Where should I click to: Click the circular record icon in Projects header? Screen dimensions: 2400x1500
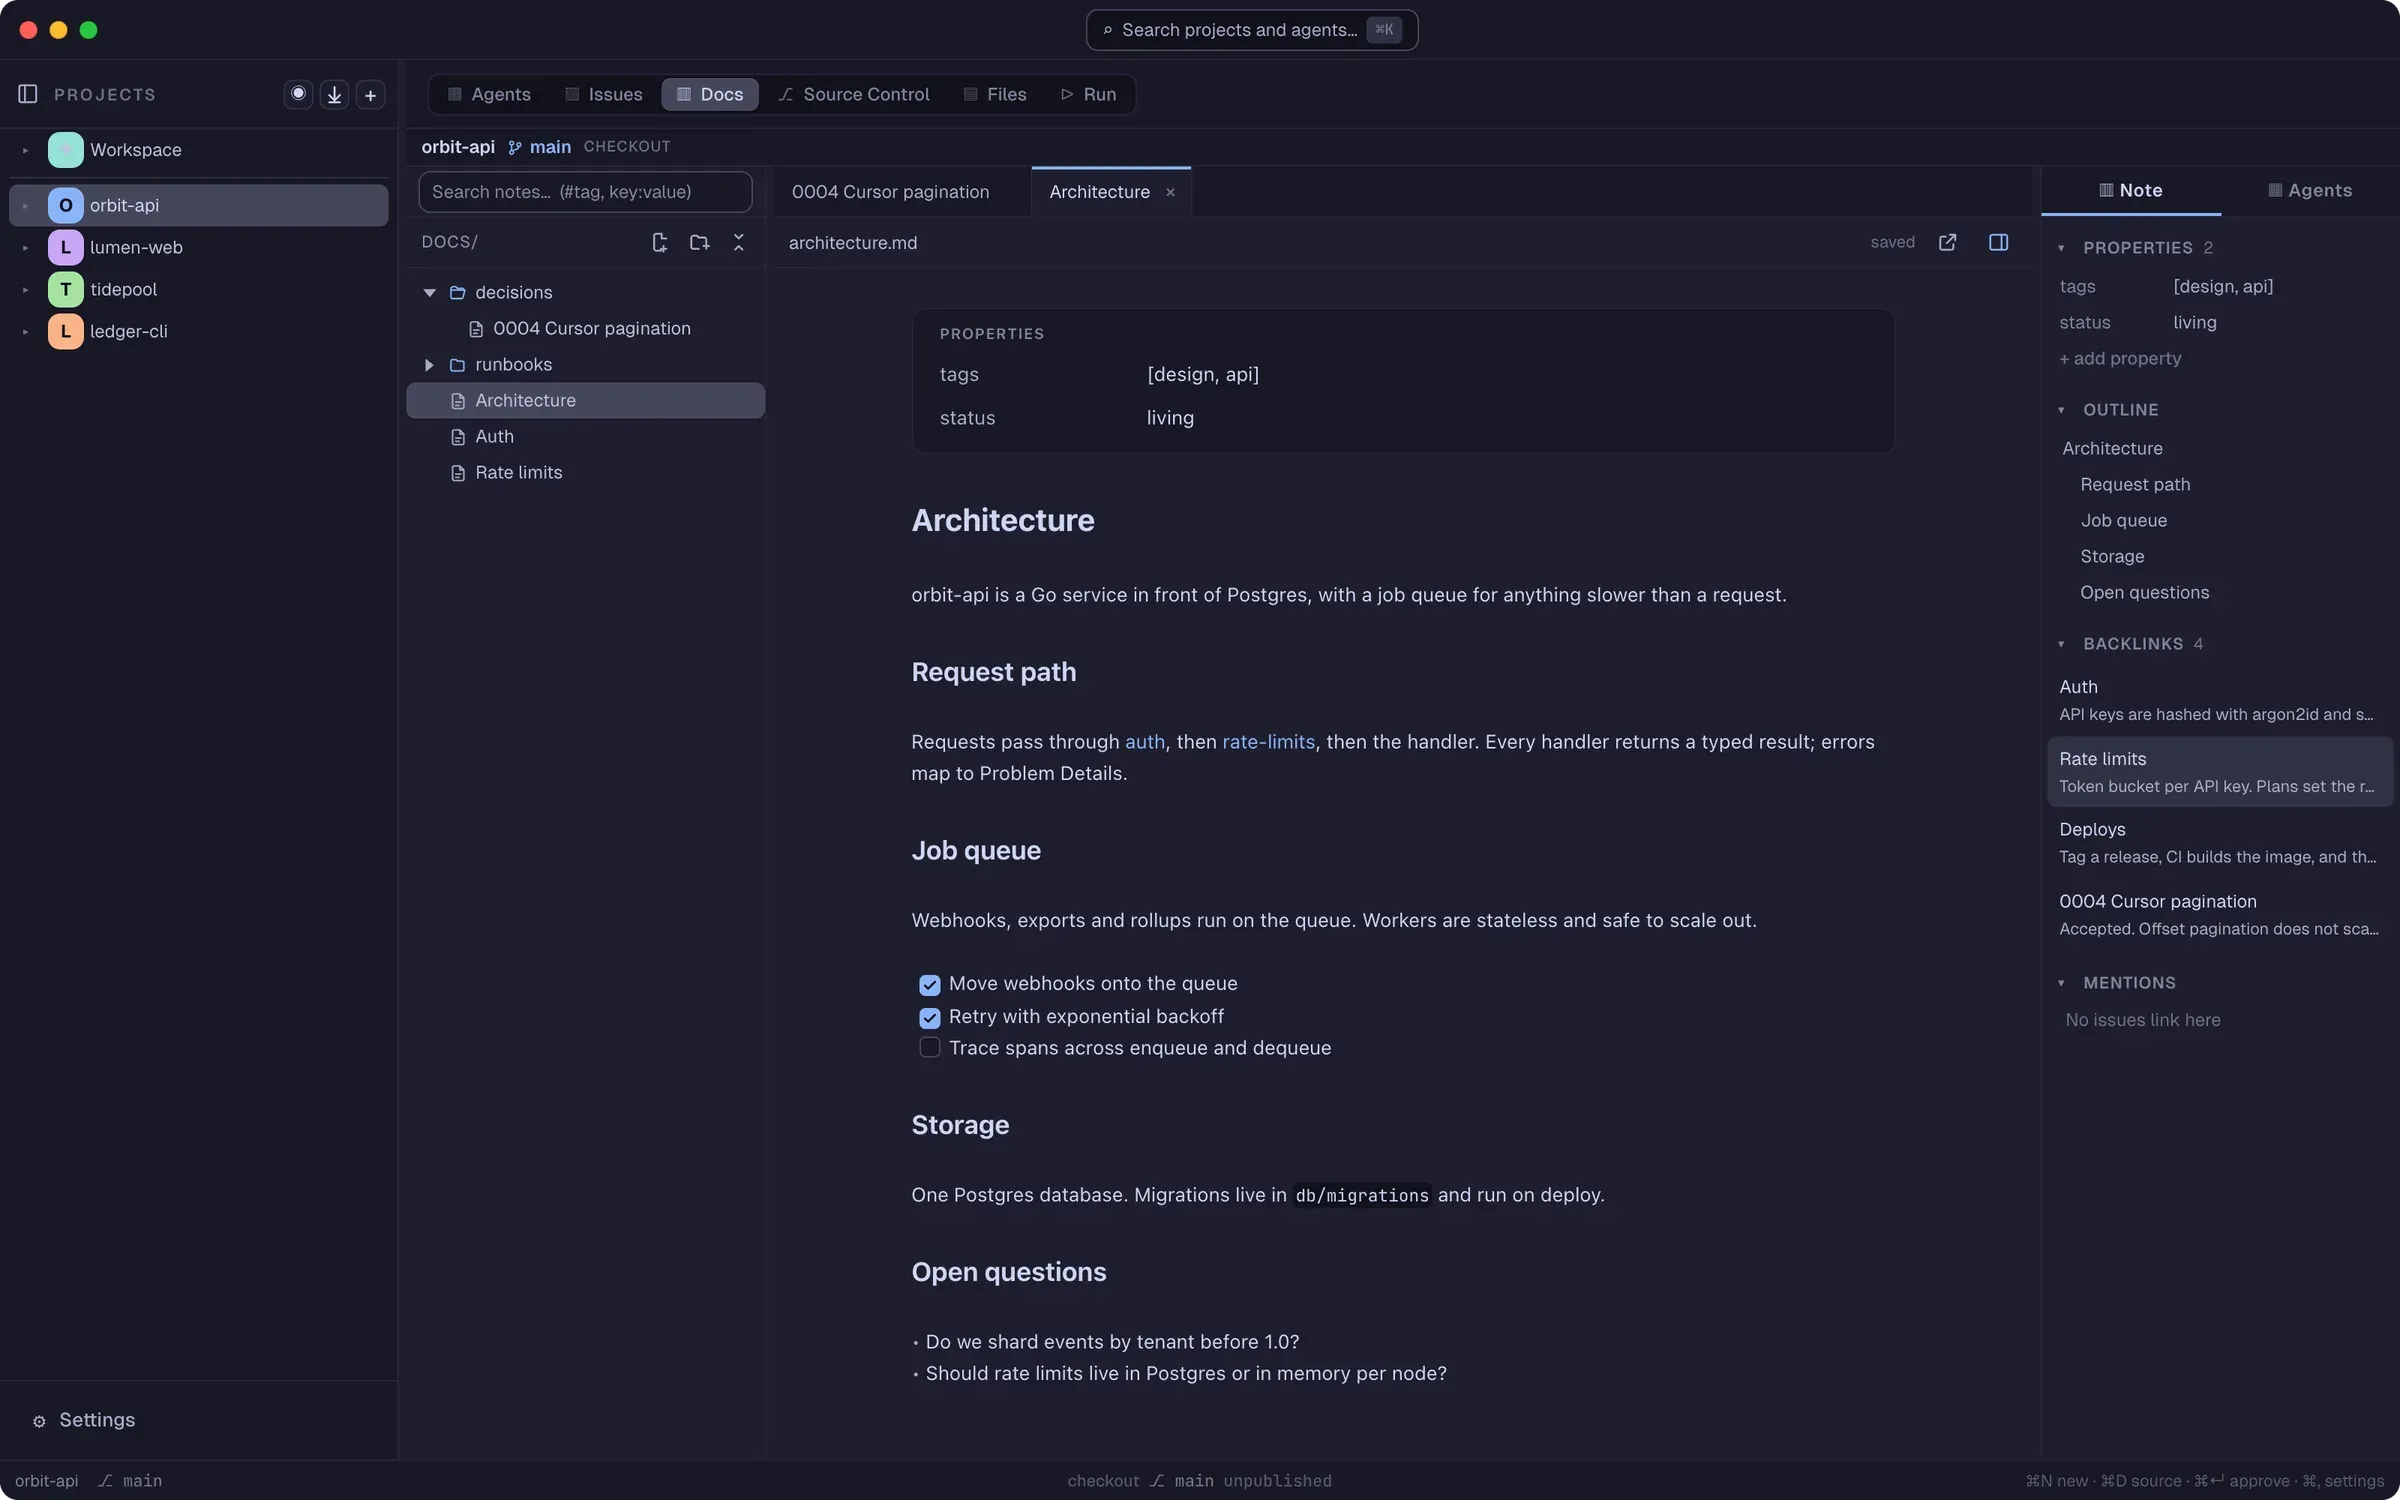298,94
